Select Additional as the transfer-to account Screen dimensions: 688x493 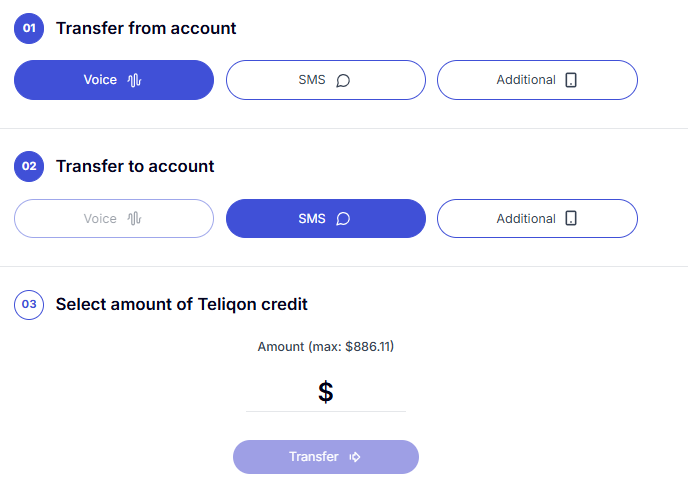(x=536, y=219)
